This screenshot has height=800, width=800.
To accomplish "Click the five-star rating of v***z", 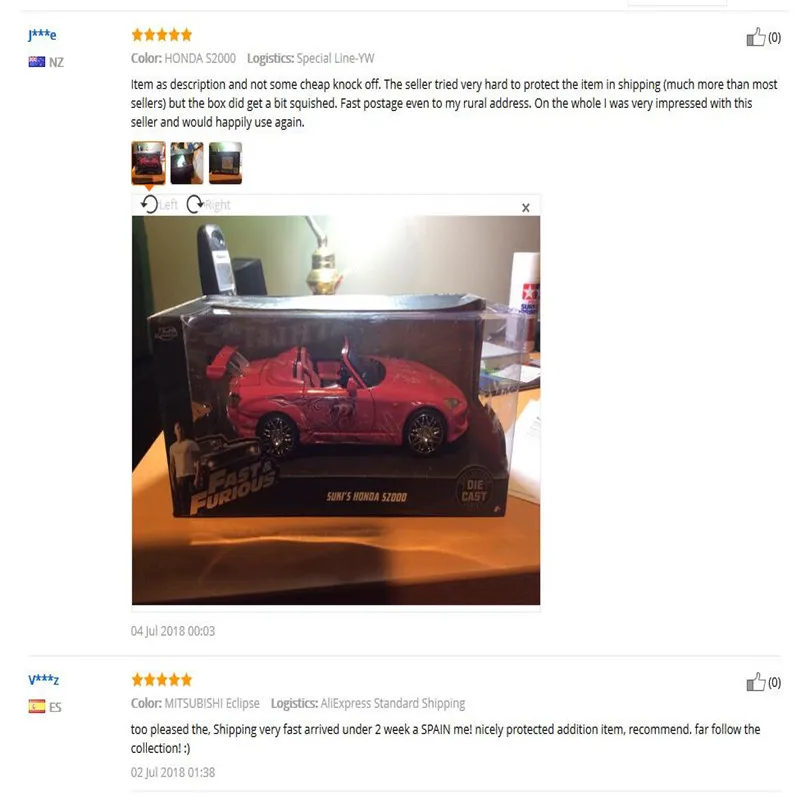I will 162,680.
